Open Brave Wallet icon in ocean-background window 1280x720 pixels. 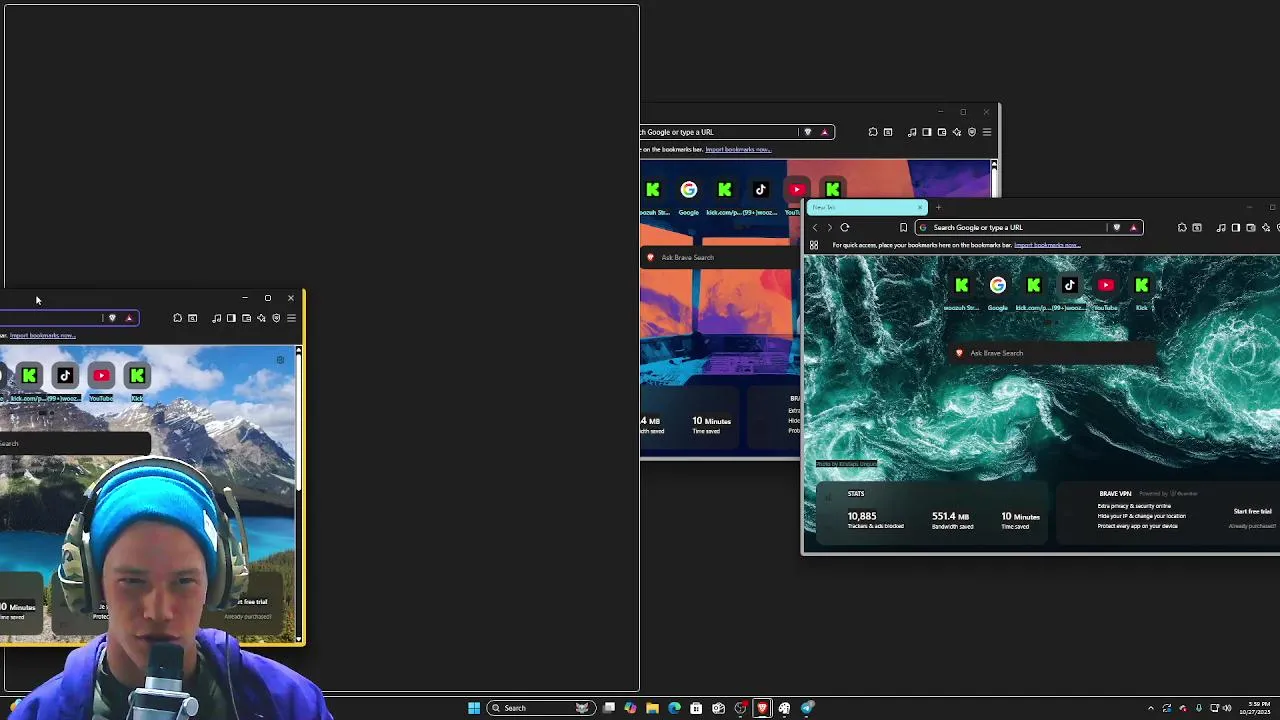tap(1251, 227)
